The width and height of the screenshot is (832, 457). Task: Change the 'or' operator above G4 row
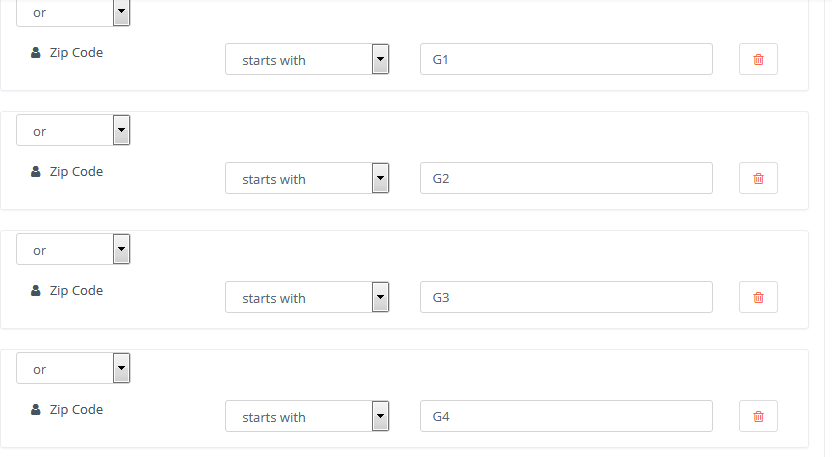tap(73, 368)
